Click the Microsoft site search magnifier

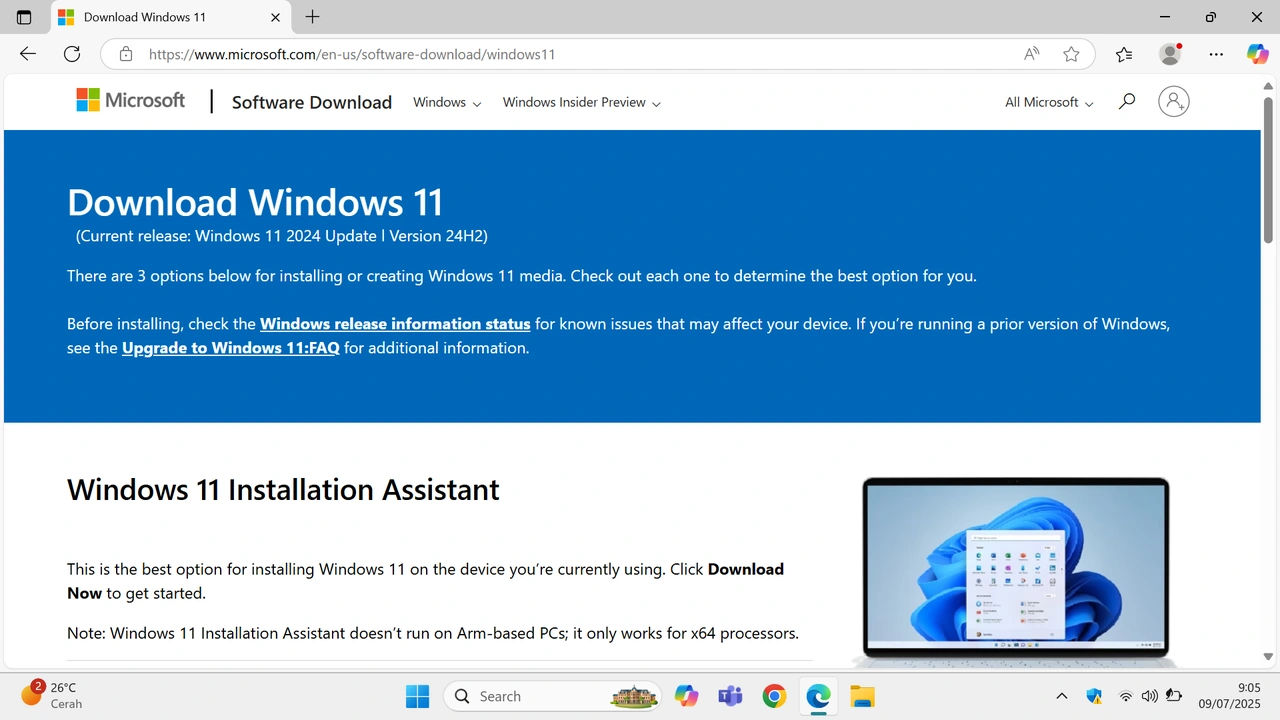(x=1127, y=101)
